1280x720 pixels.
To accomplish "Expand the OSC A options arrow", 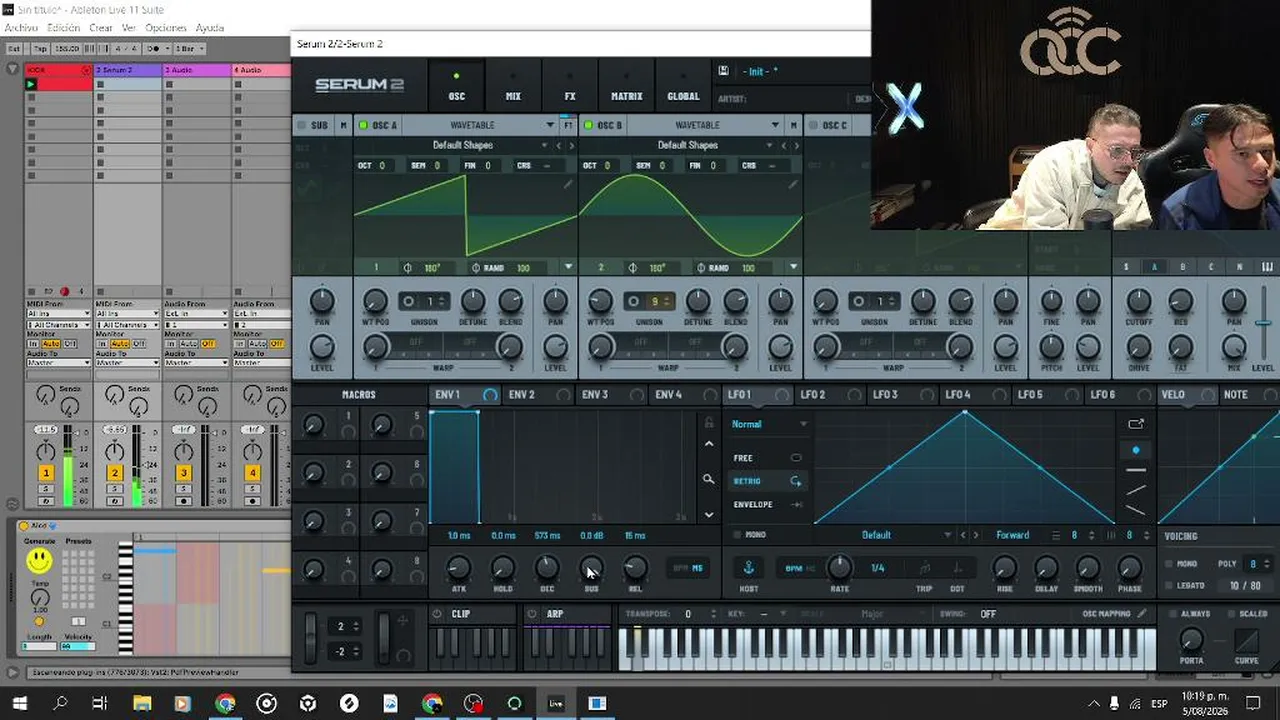I will (568, 268).
